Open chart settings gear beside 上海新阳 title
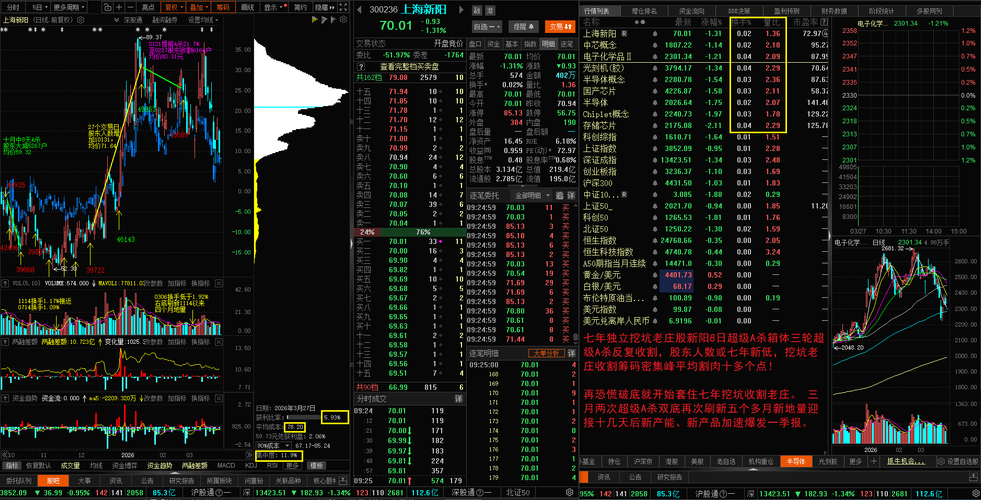This screenshot has width=981, height=500. (x=81, y=20)
